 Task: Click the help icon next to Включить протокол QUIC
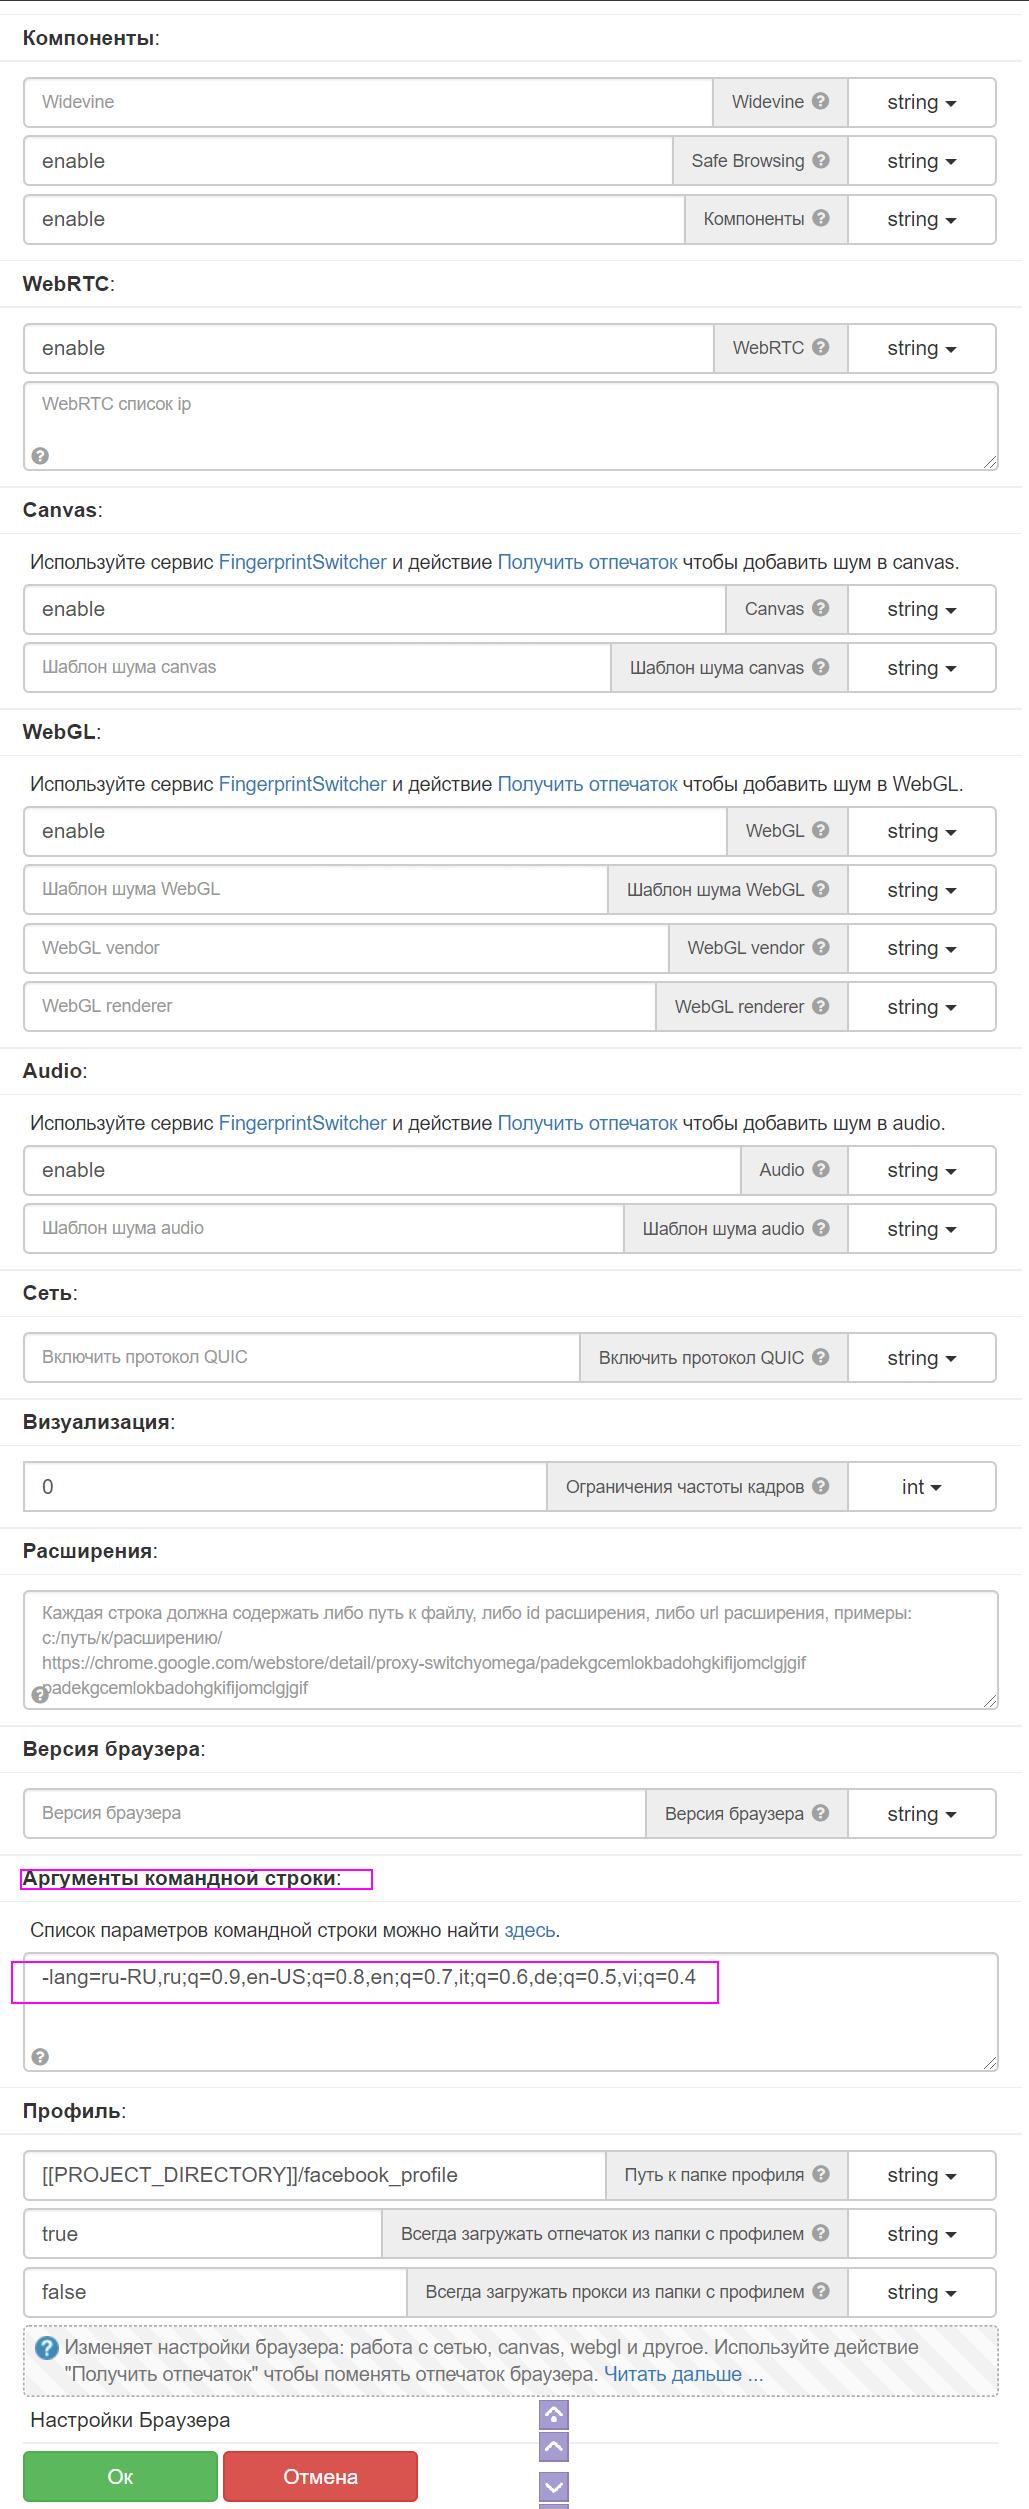pyautogui.click(x=820, y=1357)
